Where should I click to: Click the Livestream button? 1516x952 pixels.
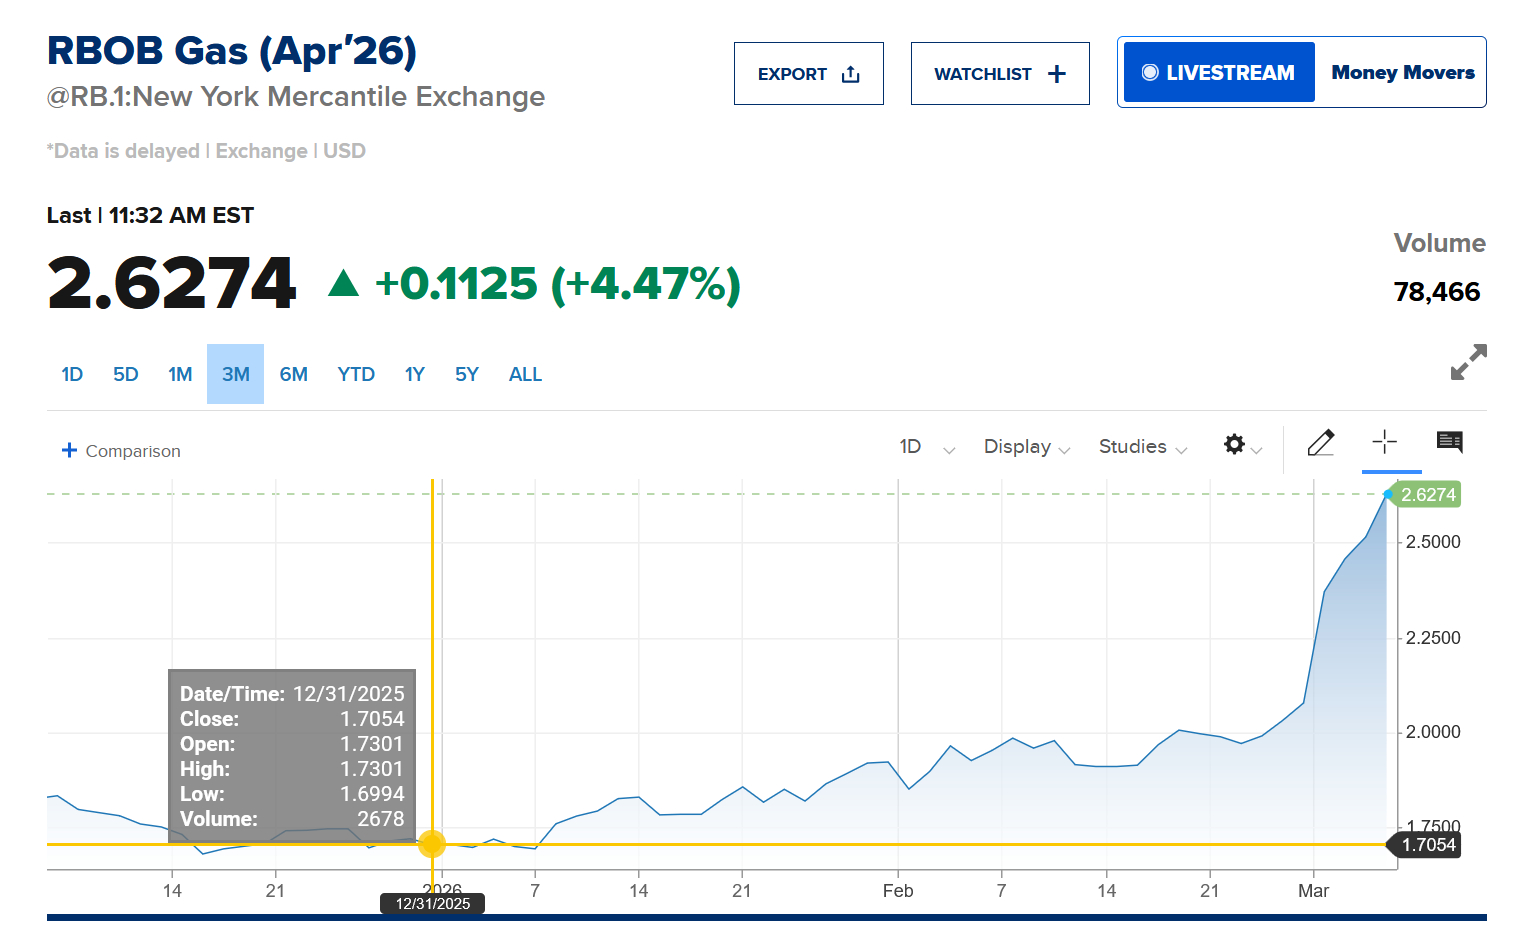coord(1219,73)
